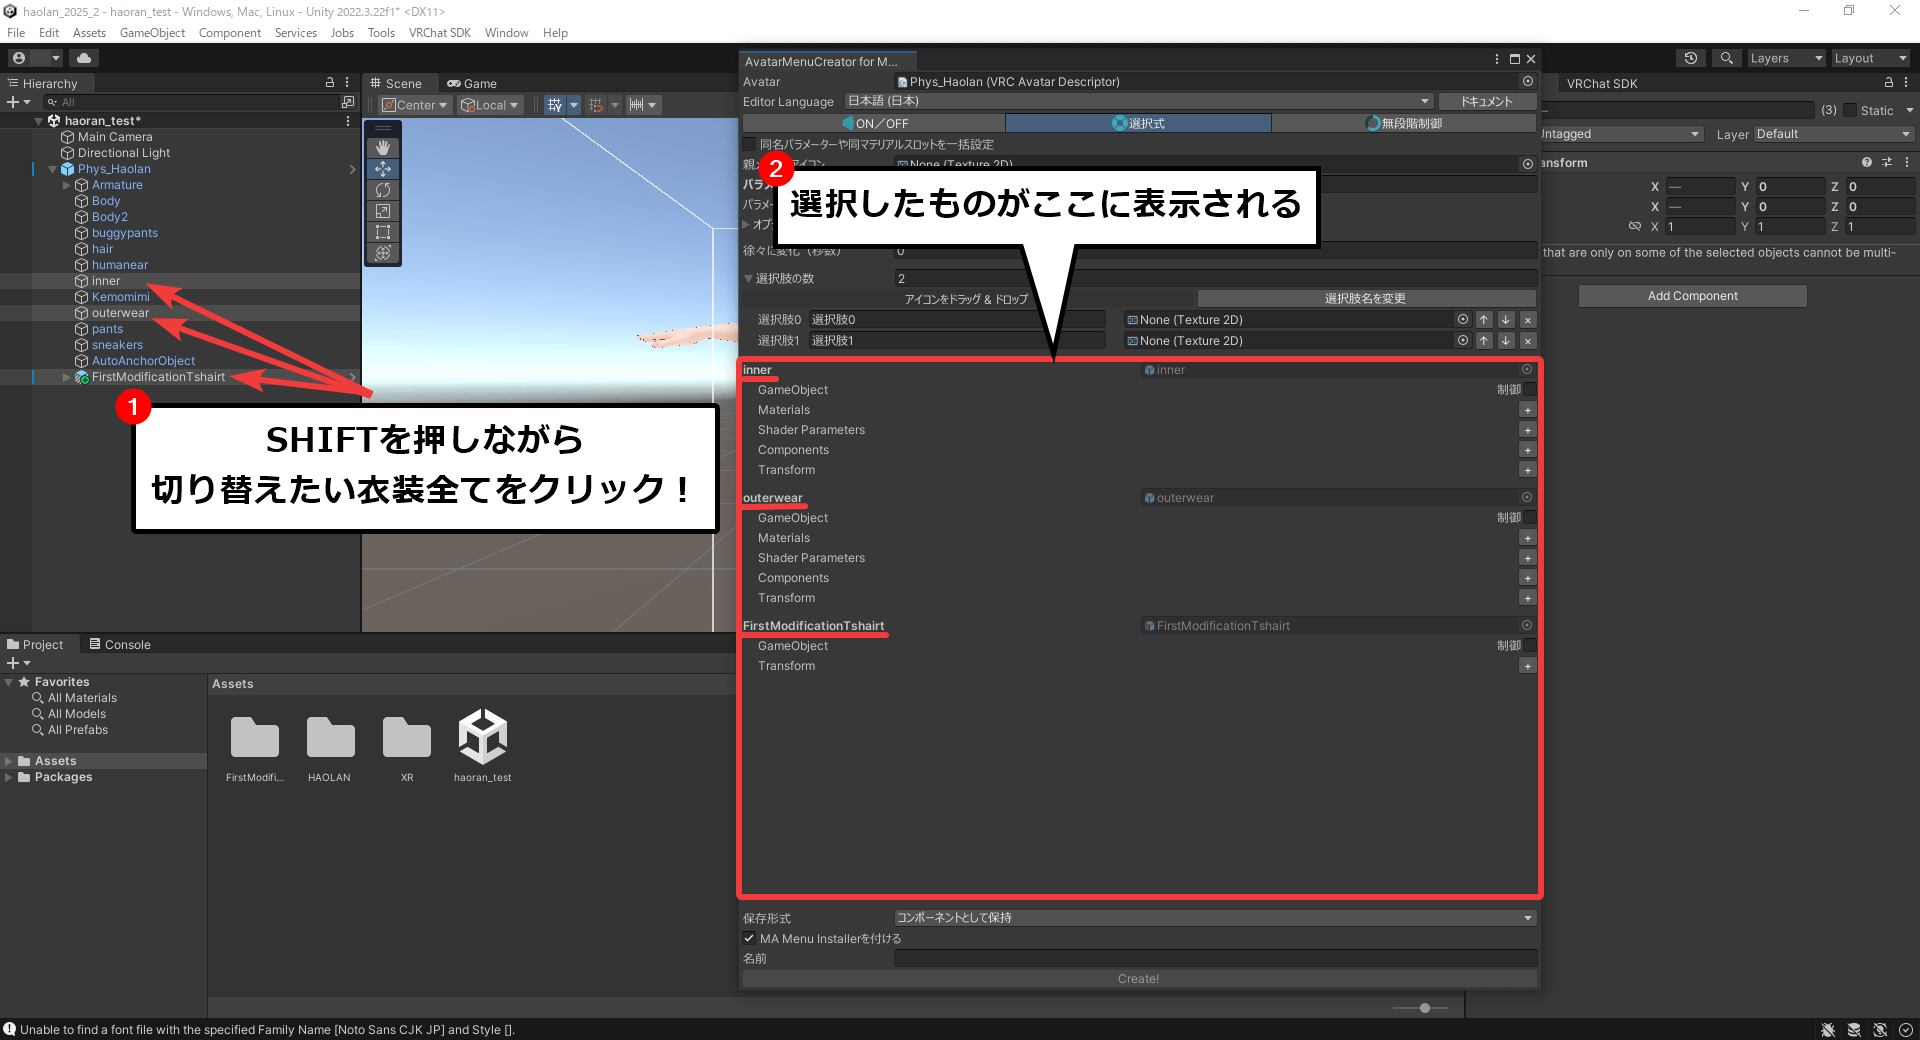Screen dimensions: 1920x1040
Task: Open Editor Language 日本語 dropdown
Action: pyautogui.click(x=1139, y=101)
